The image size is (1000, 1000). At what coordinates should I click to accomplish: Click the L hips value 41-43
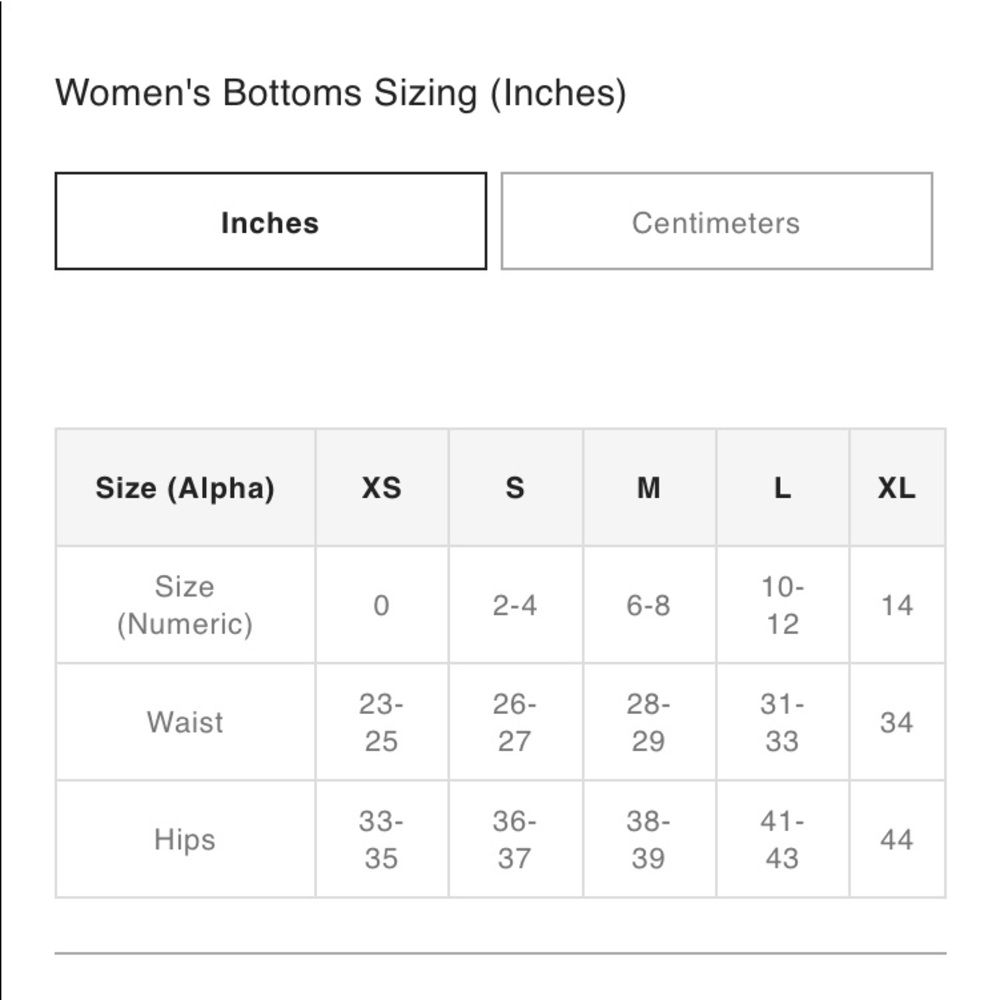click(x=783, y=839)
